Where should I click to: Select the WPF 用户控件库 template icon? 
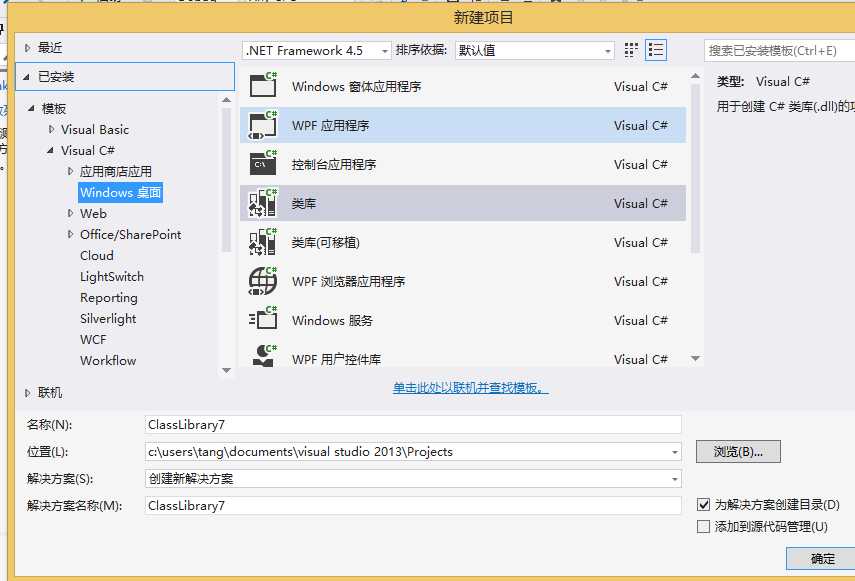point(265,356)
